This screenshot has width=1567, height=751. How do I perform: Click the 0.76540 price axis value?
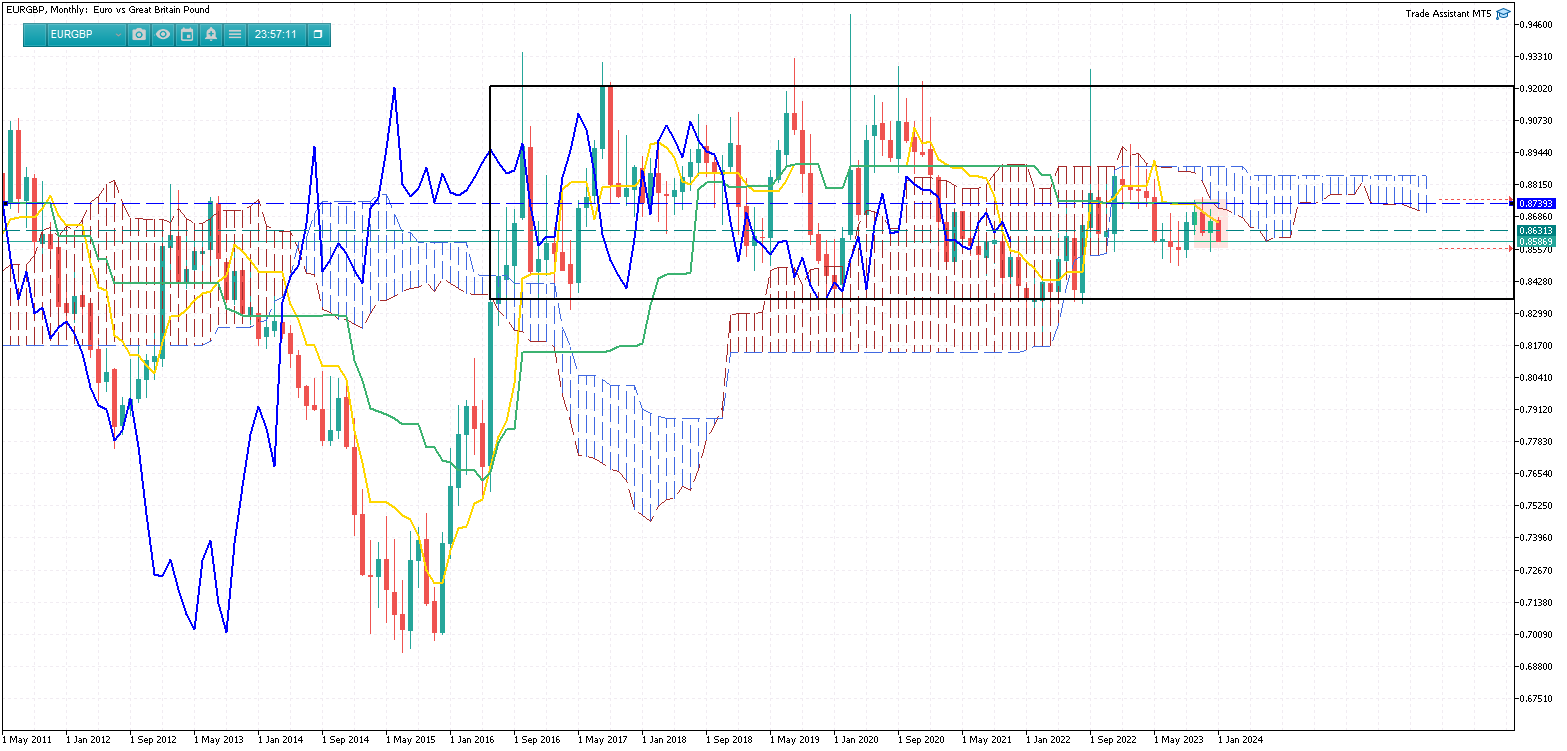pyautogui.click(x=1537, y=474)
